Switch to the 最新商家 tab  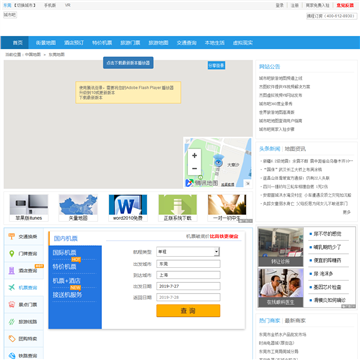pos(295,321)
